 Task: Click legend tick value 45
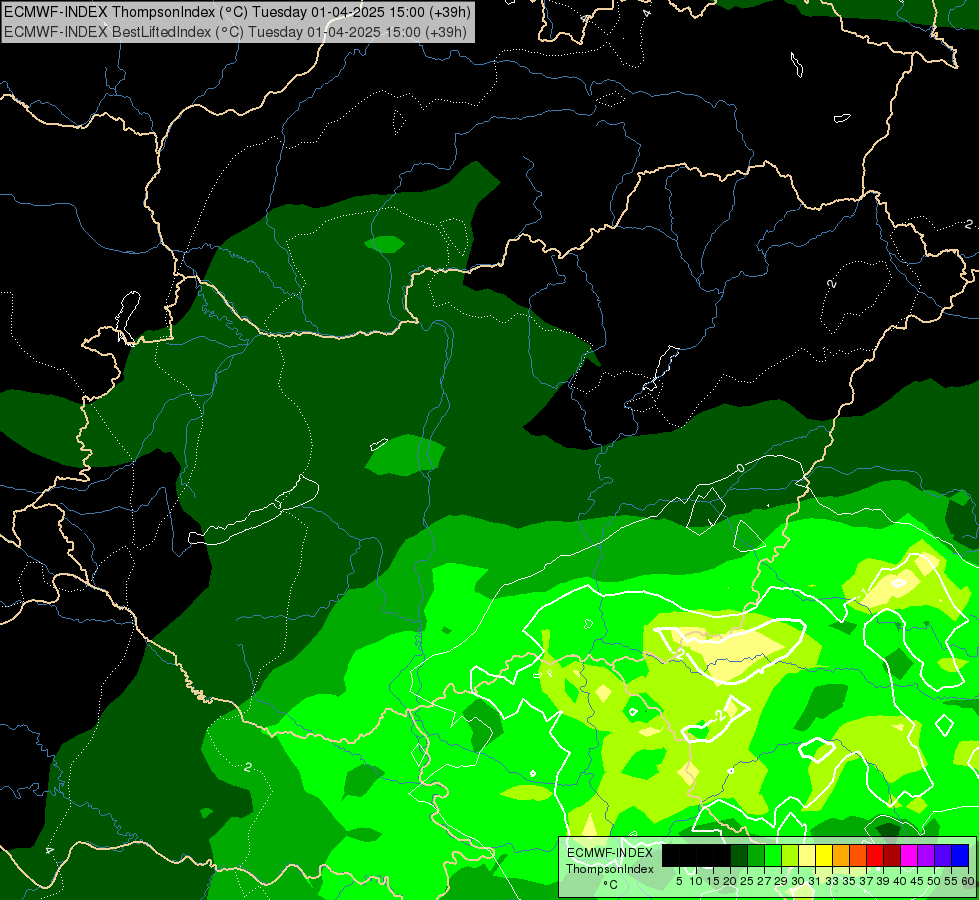(917, 881)
